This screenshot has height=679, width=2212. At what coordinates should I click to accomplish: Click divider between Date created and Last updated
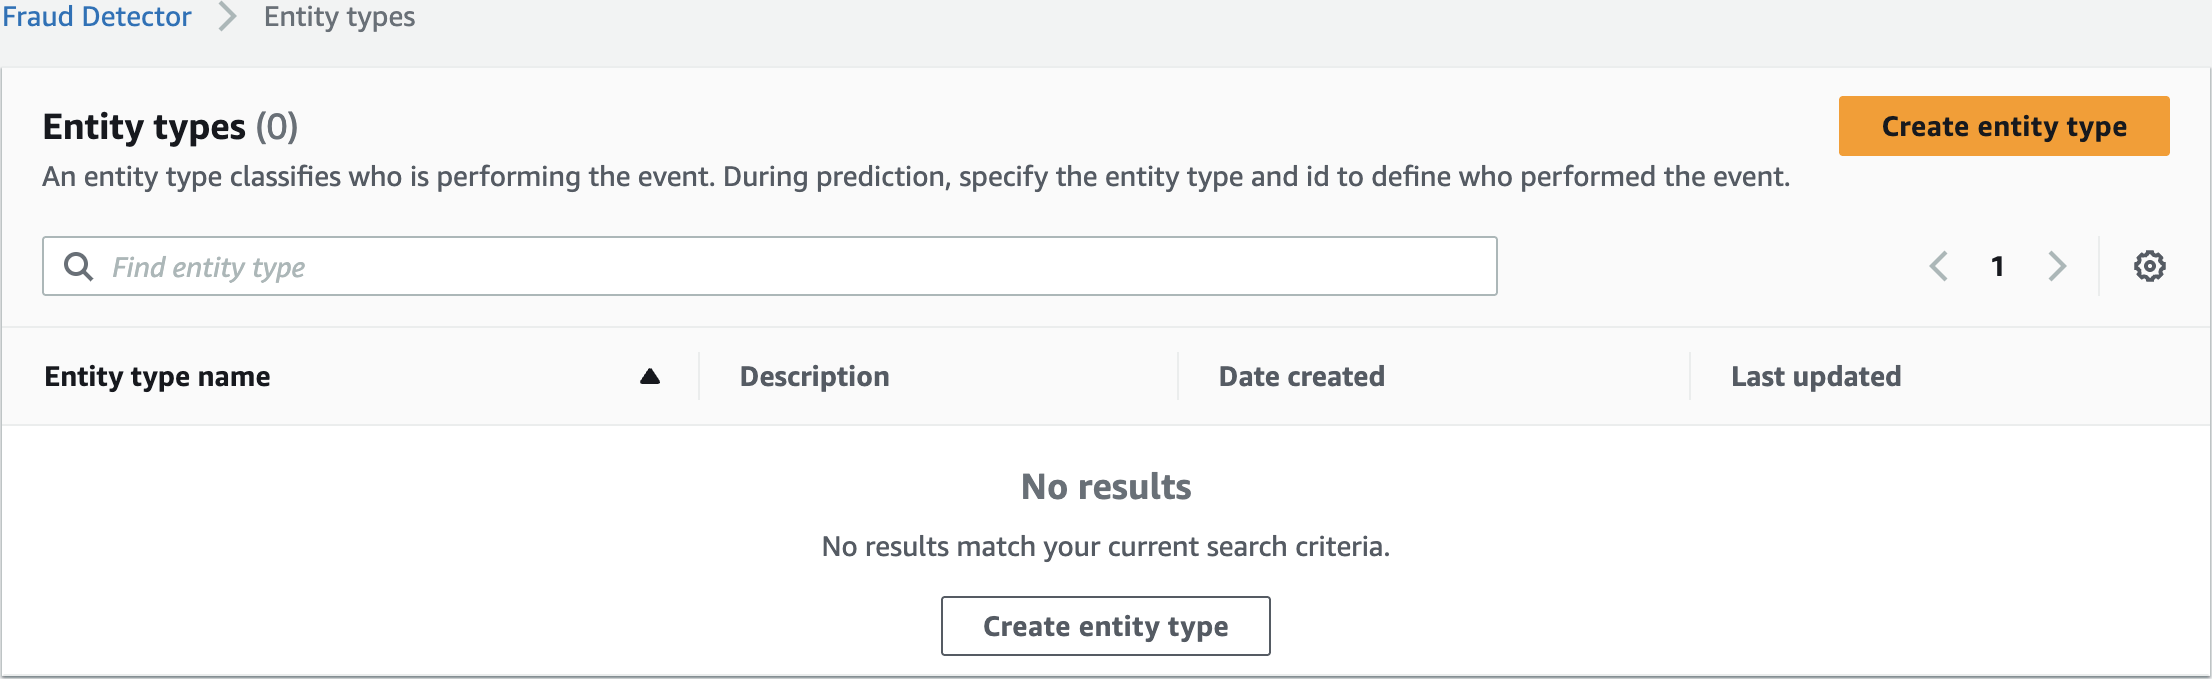(x=1690, y=376)
